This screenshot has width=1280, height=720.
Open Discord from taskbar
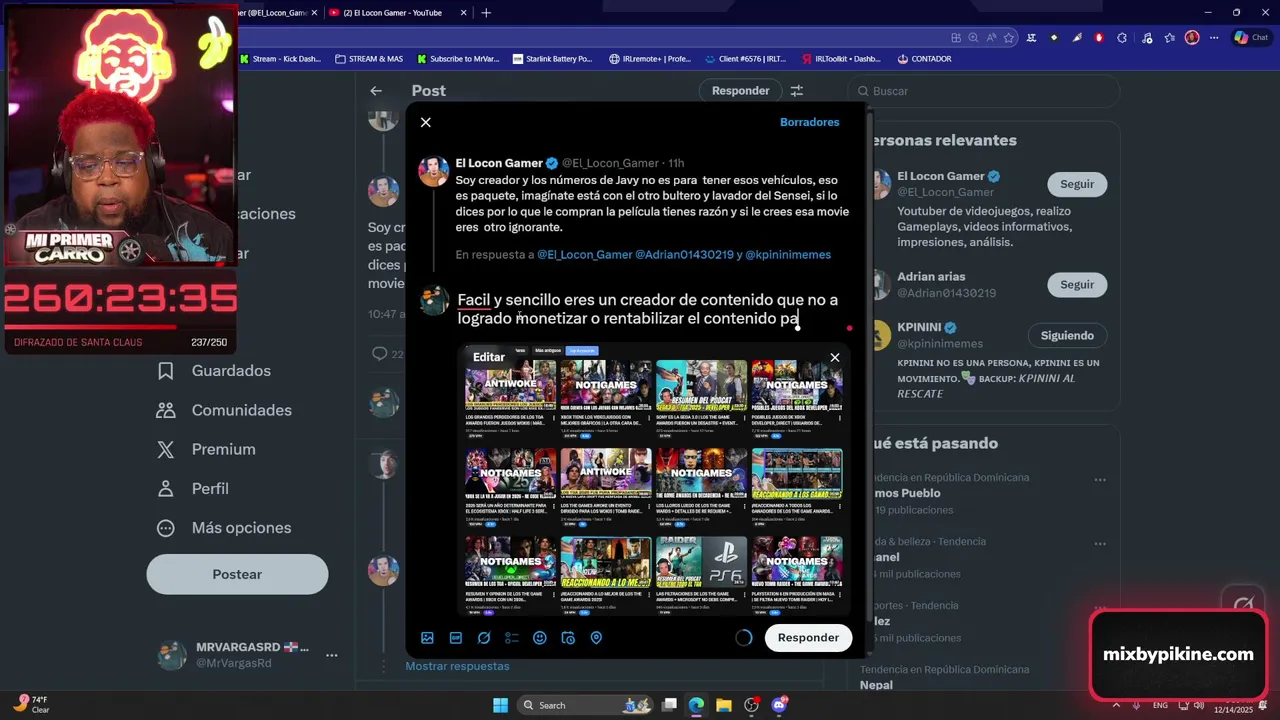point(779,705)
